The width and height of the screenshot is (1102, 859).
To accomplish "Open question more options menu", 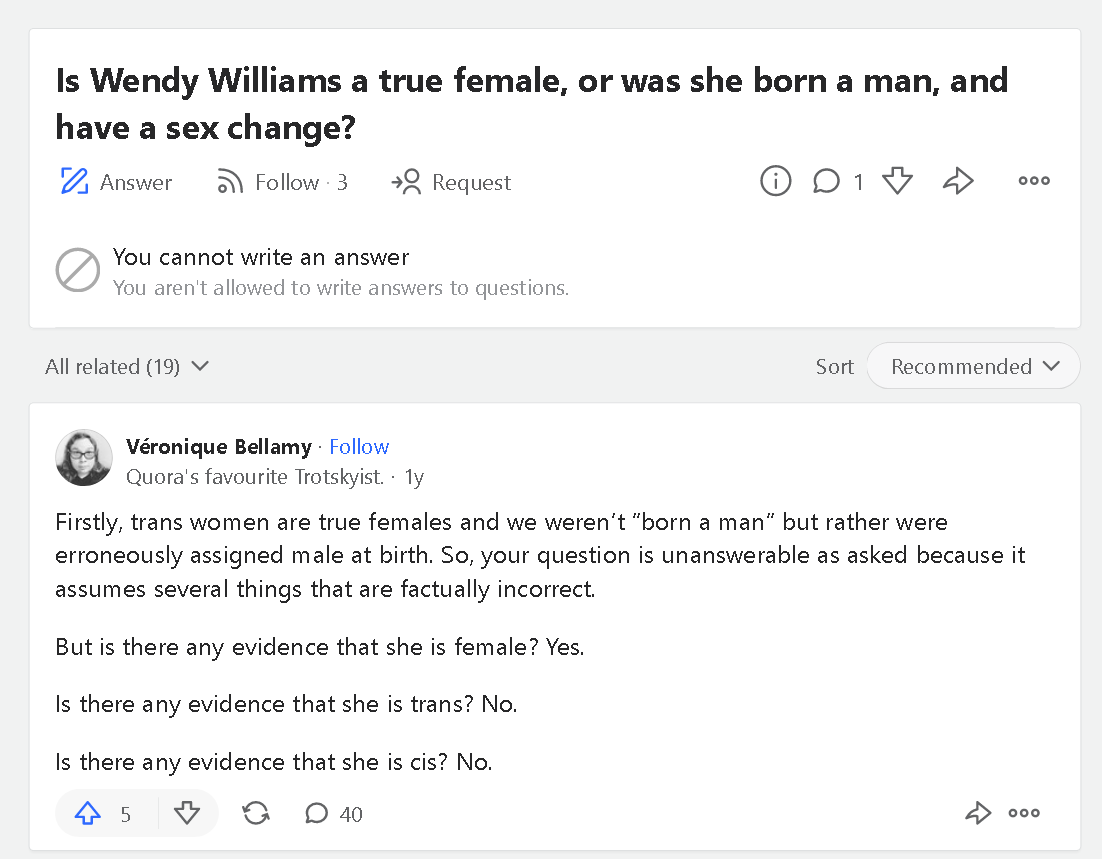I will pos(1034,181).
